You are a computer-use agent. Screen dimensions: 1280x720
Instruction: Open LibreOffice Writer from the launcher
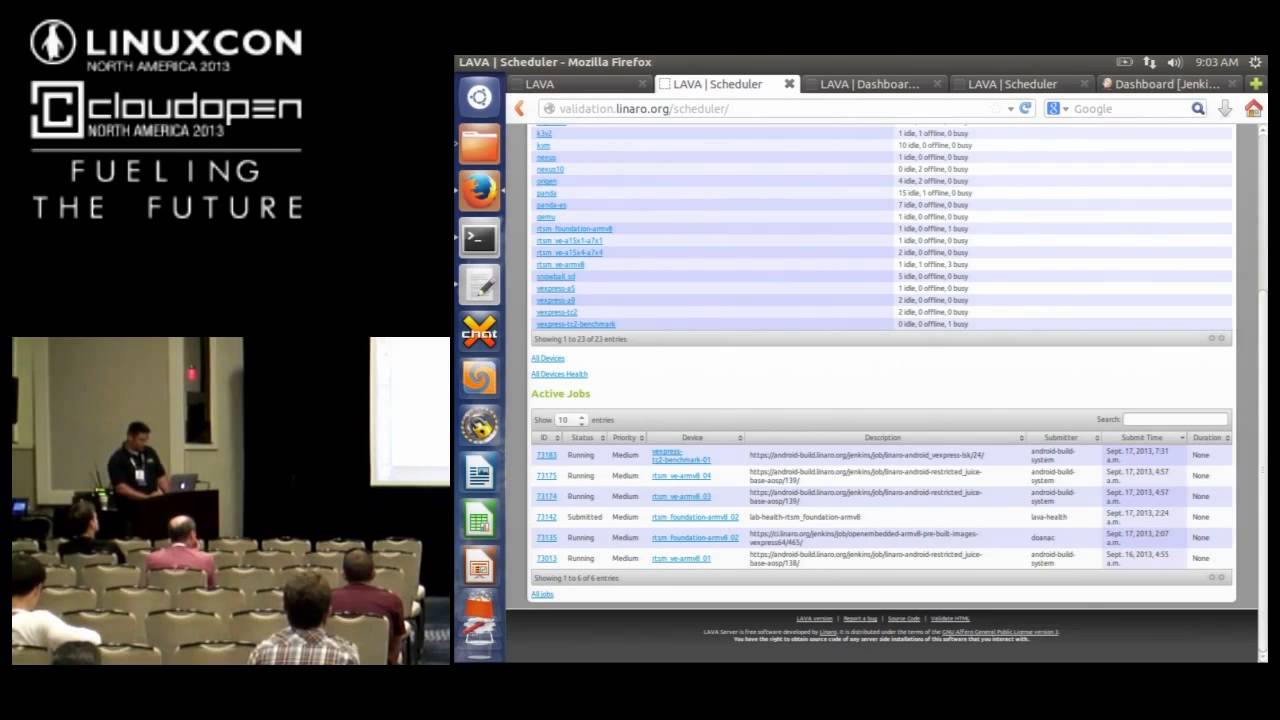pyautogui.click(x=480, y=472)
